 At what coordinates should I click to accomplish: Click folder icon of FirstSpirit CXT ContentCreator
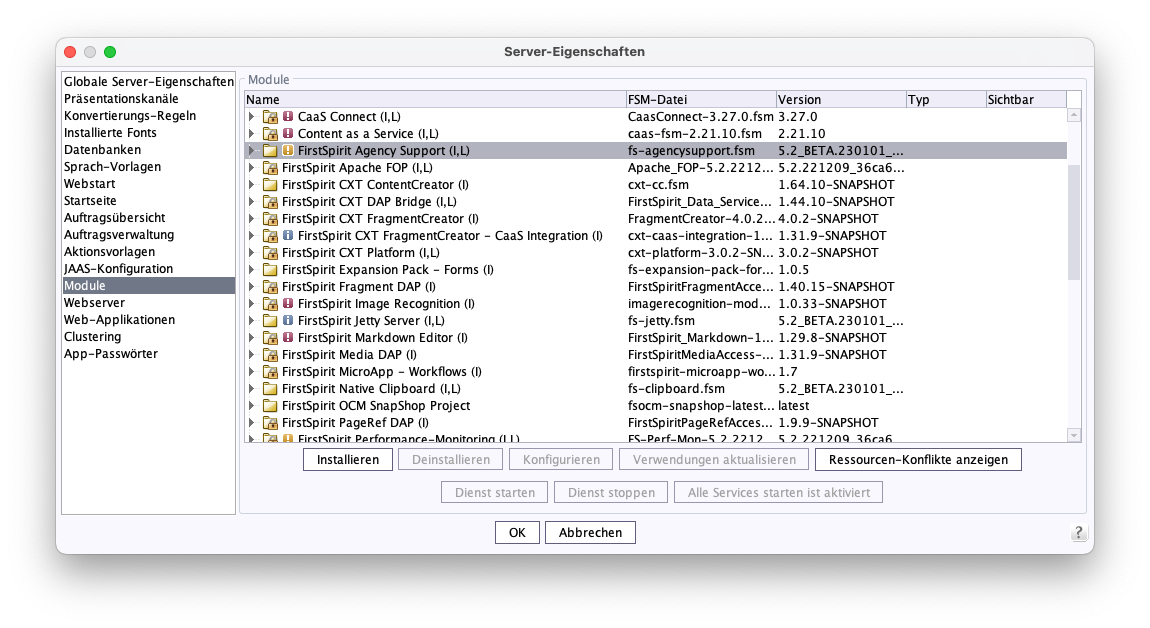(270, 184)
